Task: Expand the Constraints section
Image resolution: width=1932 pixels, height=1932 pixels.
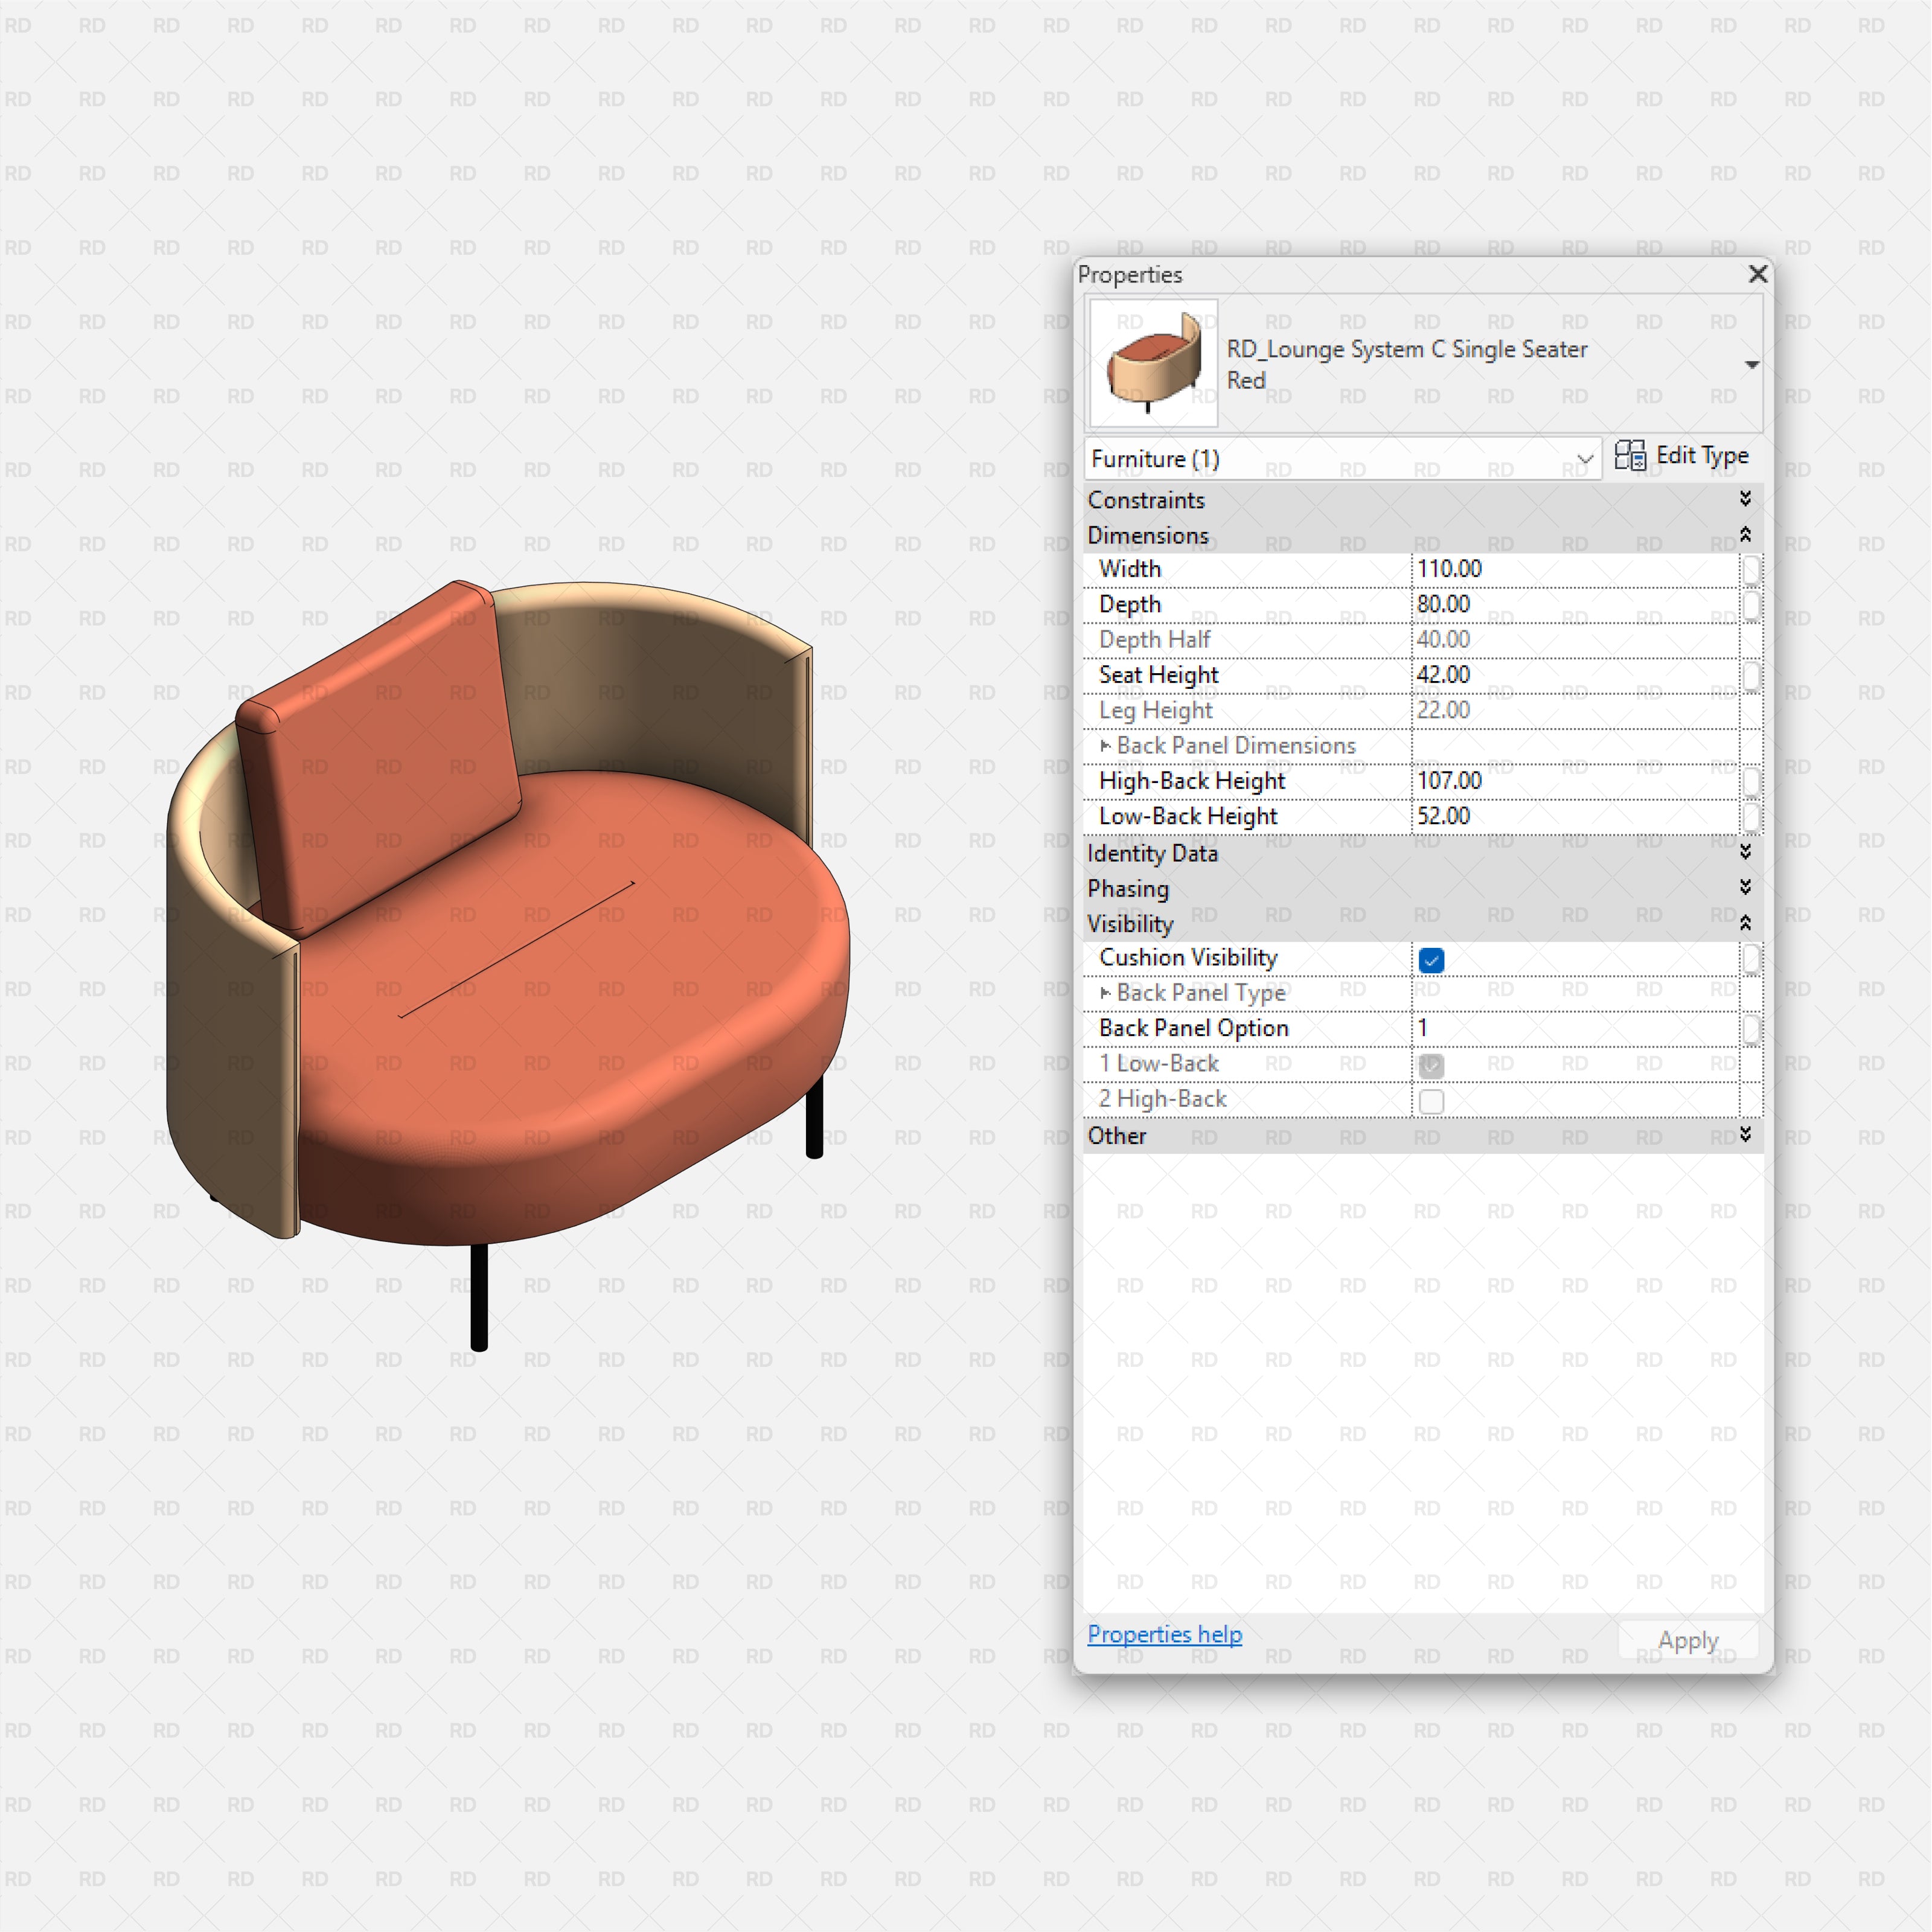Action: pos(1746,499)
